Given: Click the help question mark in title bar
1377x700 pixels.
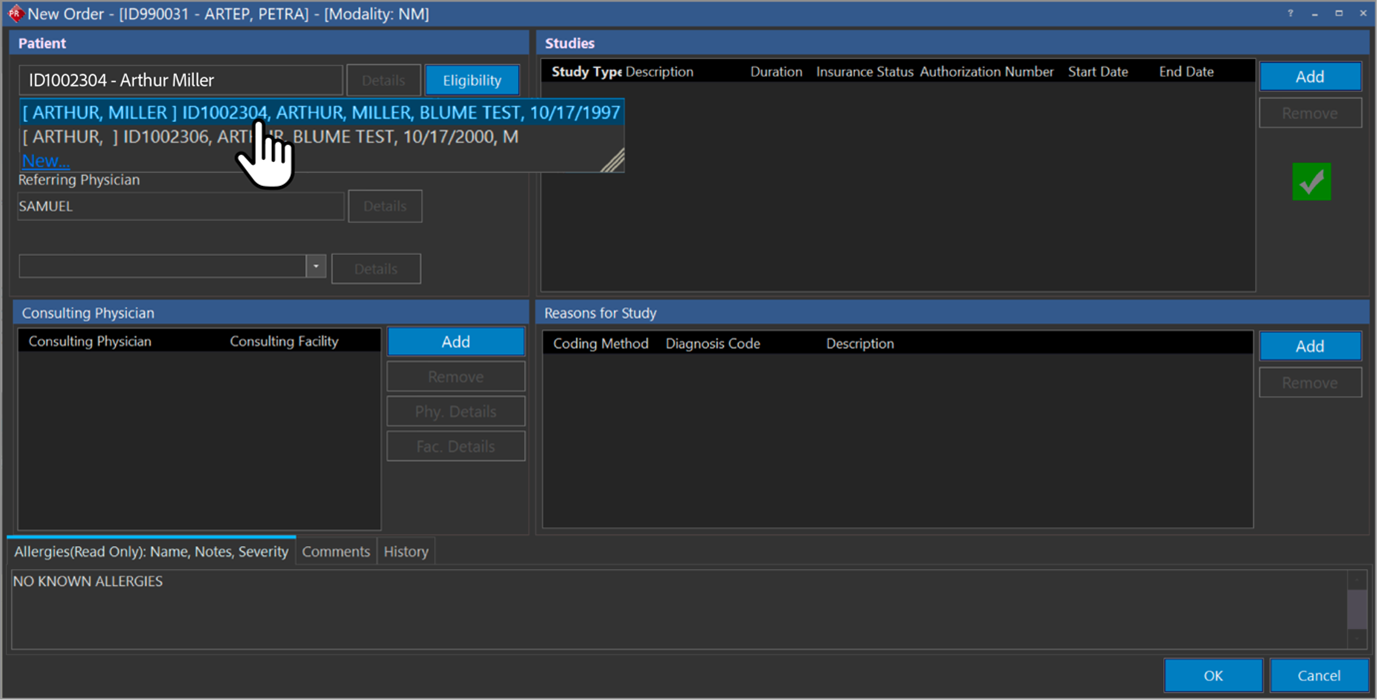Looking at the screenshot, I should [1290, 14].
